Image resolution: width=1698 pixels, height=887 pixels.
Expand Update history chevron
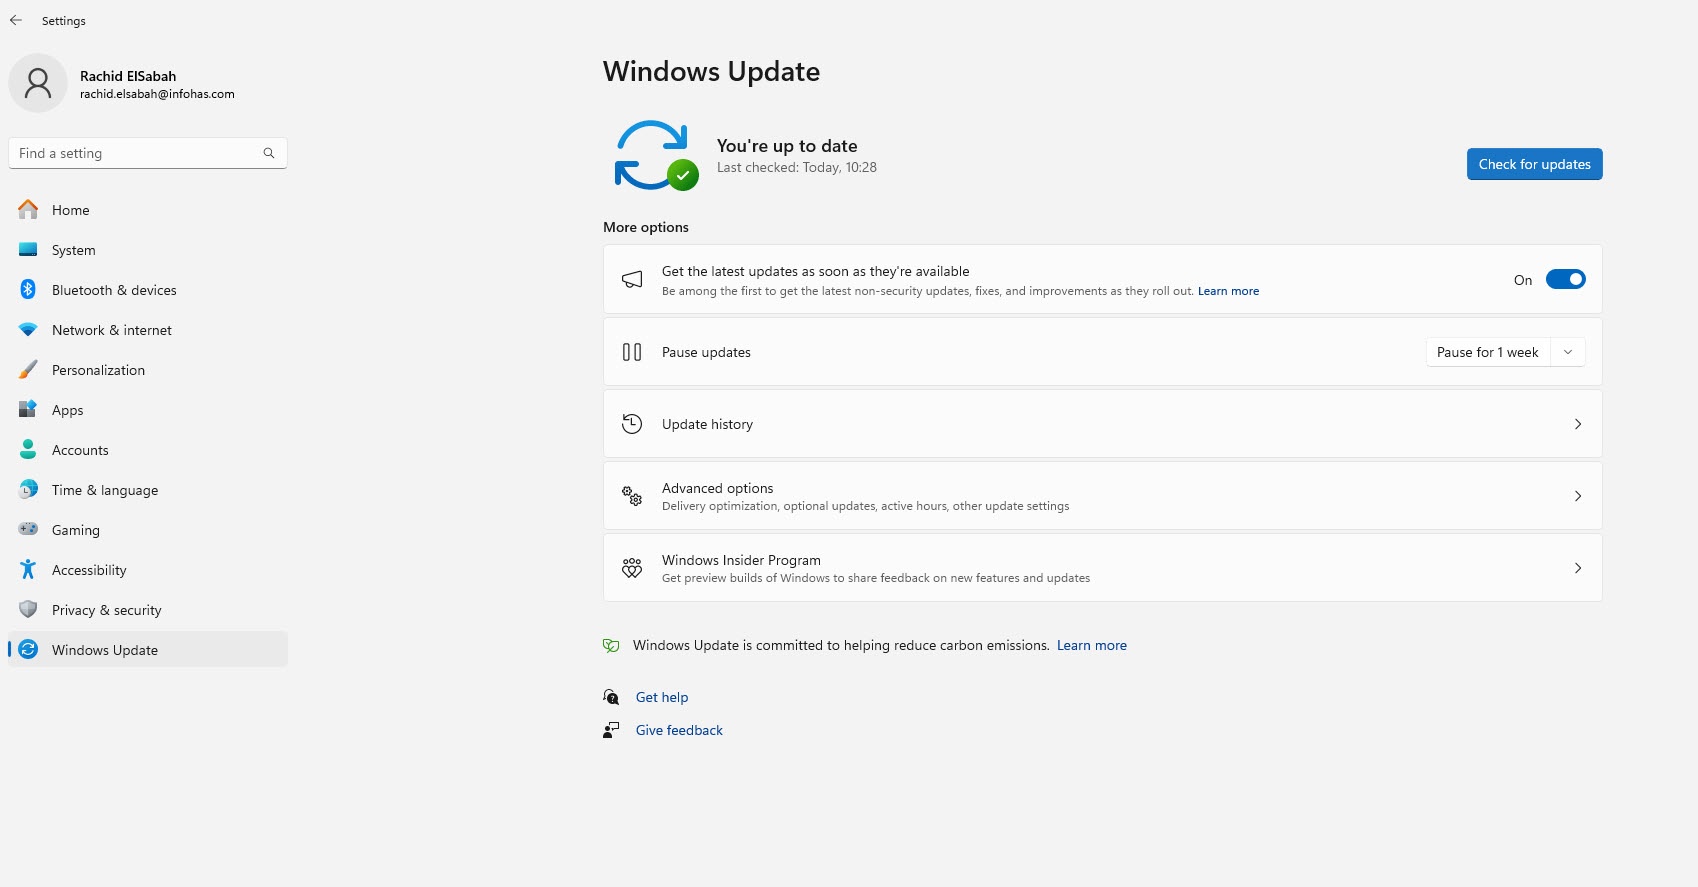coord(1578,424)
